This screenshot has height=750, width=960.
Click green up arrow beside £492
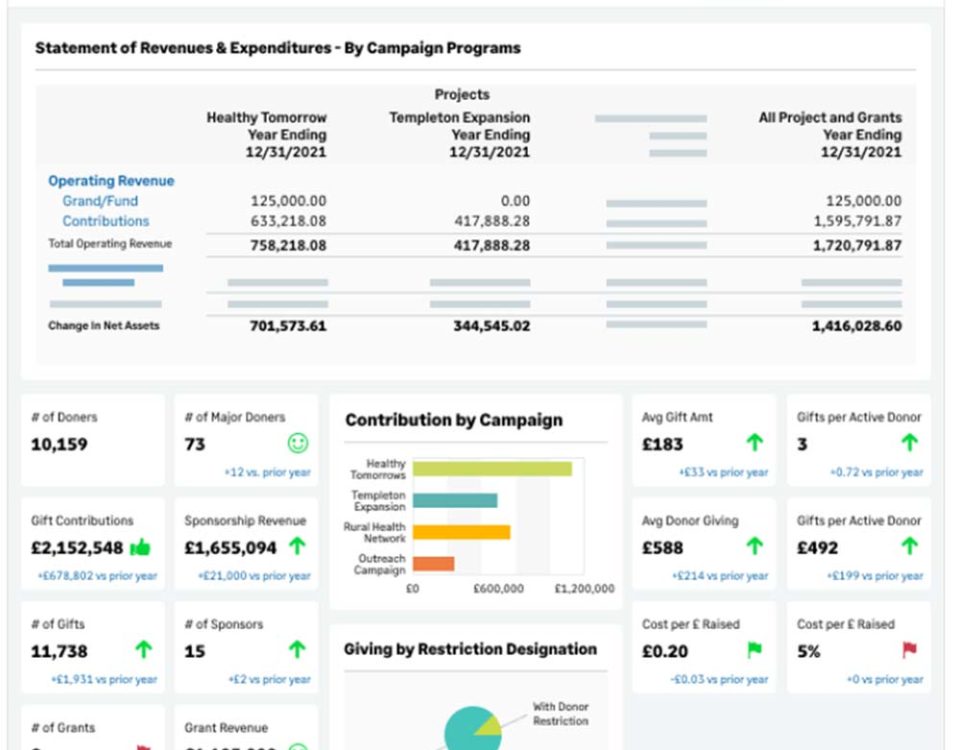coord(910,546)
